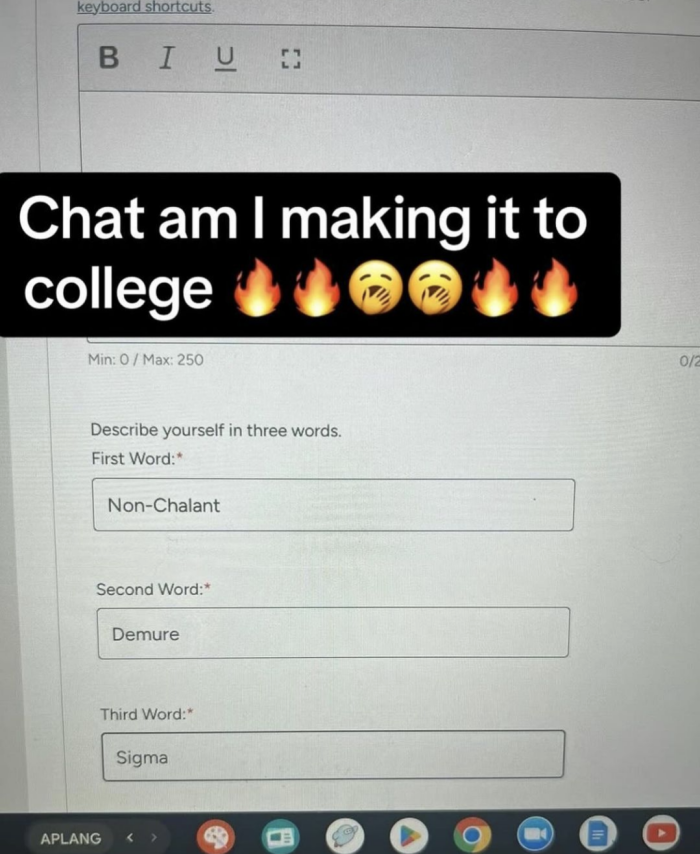
Task: Focus the Third Word field containing Sigma
Action: [x=333, y=756]
